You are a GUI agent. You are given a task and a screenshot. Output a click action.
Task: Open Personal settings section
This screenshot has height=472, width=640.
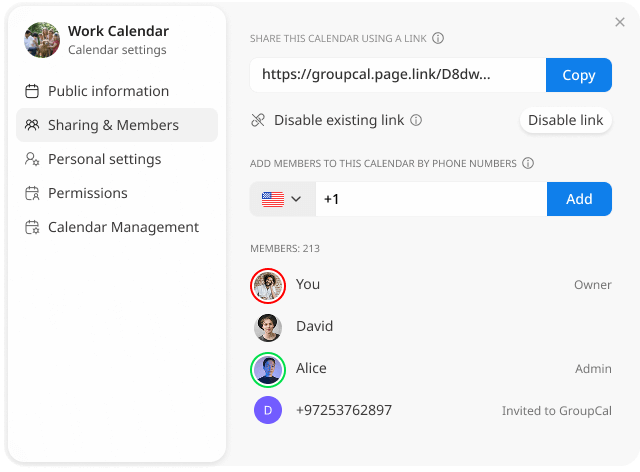[x=117, y=159]
